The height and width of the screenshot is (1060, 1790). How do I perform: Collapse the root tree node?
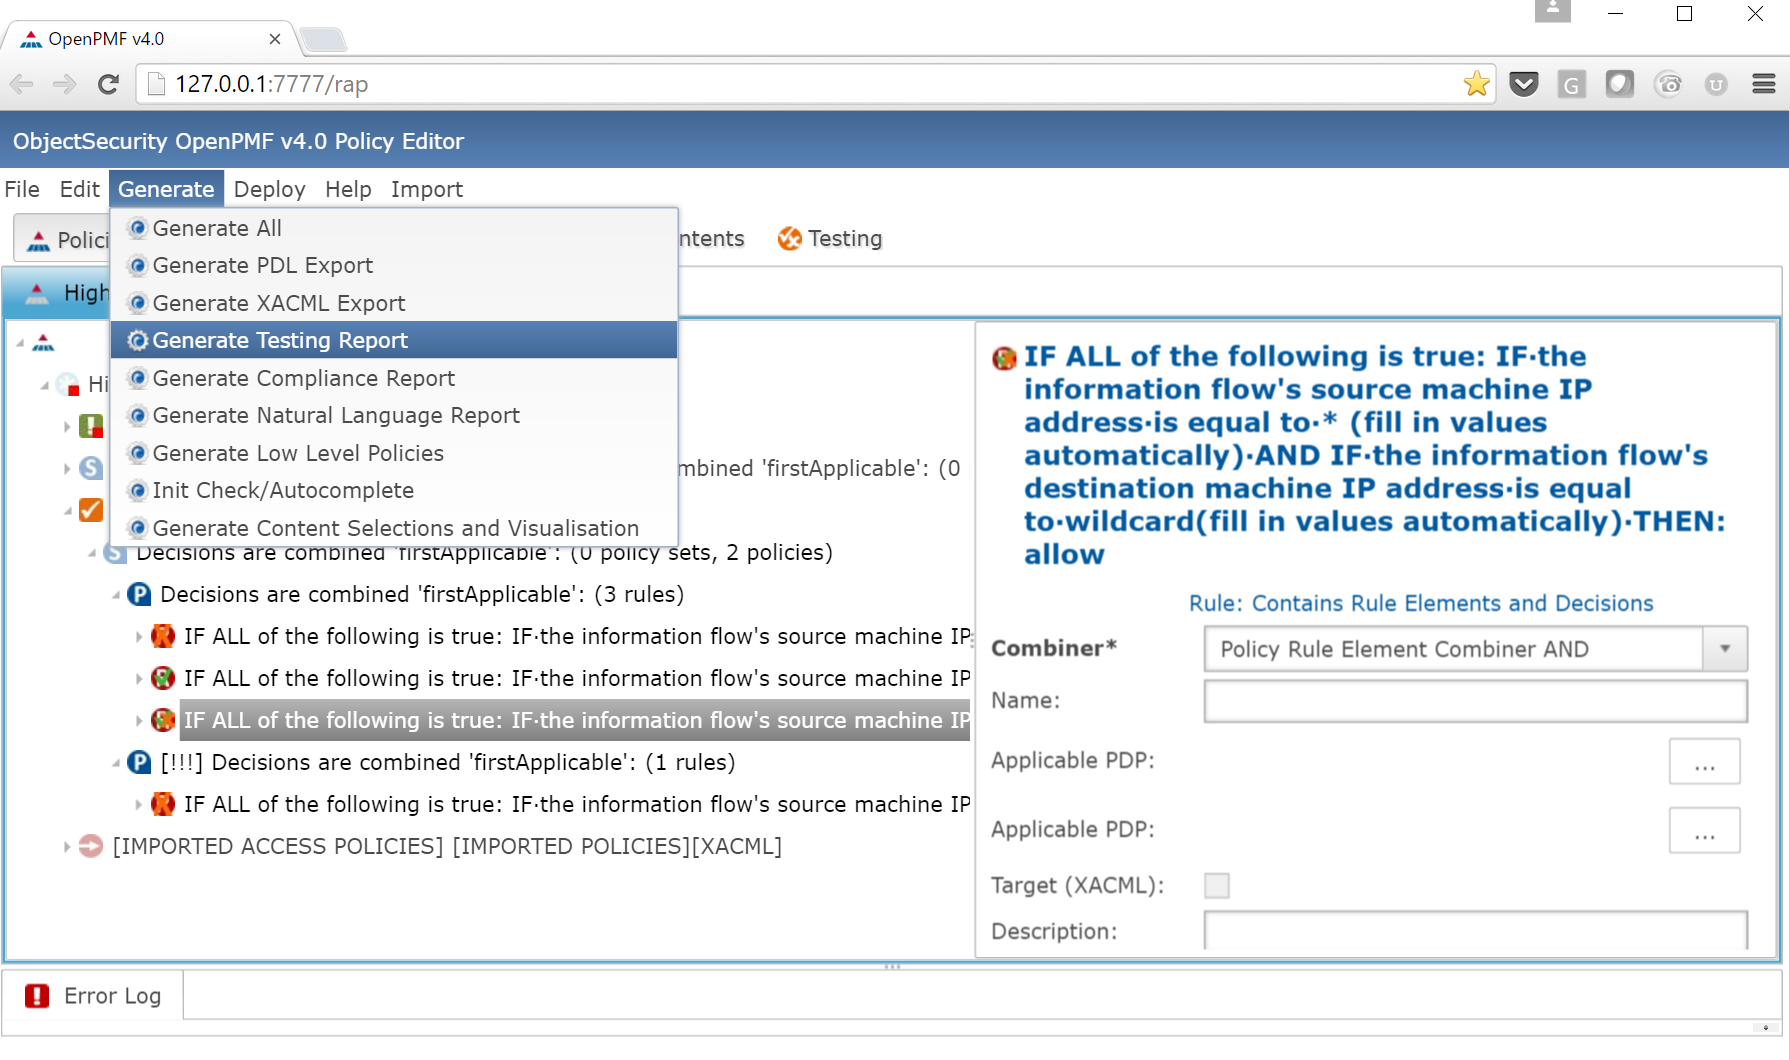click(20, 343)
